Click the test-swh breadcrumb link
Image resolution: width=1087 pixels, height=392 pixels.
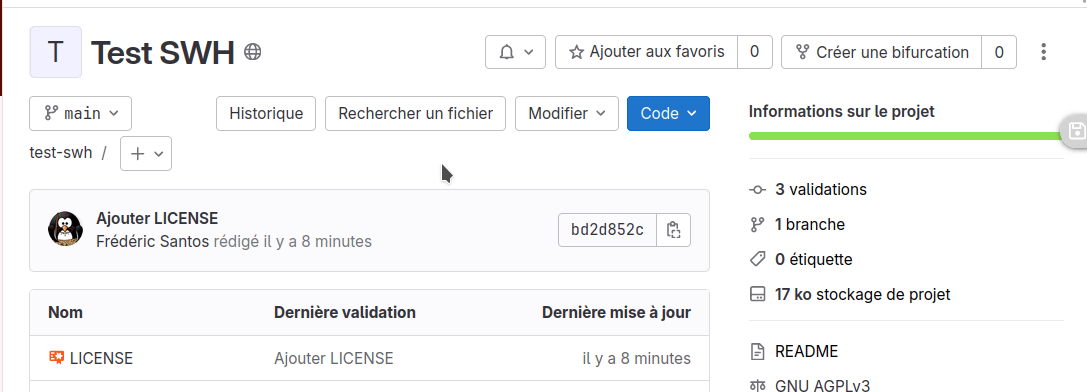point(61,153)
